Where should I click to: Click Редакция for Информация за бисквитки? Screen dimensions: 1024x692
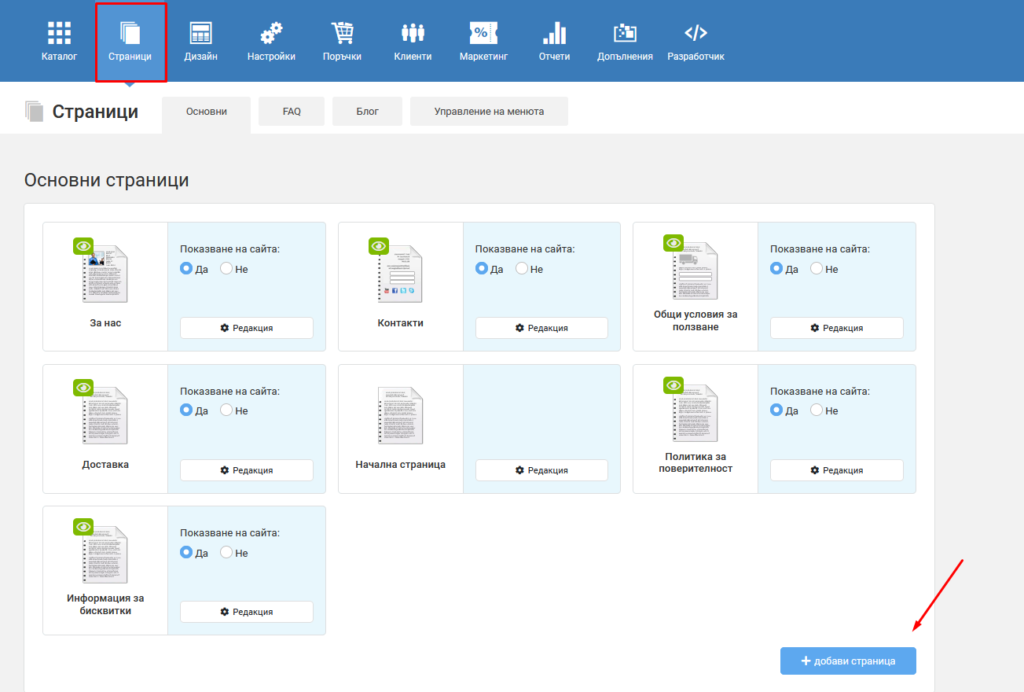(x=247, y=612)
